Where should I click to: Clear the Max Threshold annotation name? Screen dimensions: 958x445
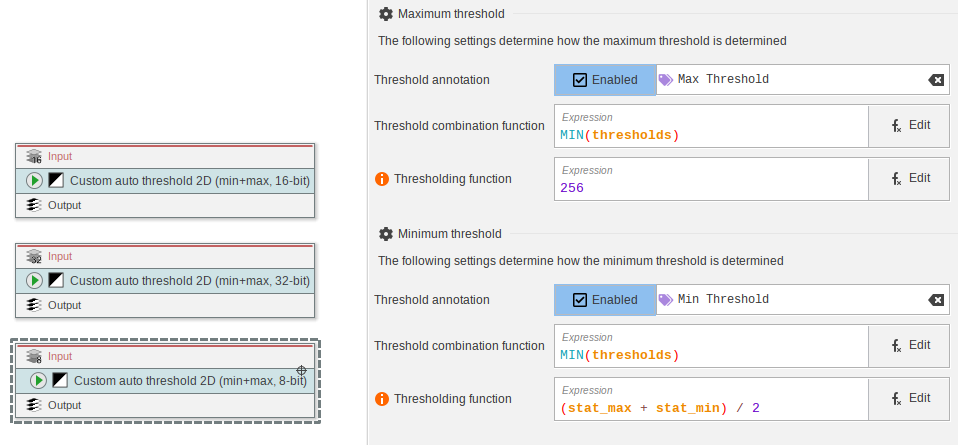pyautogui.click(x=935, y=80)
